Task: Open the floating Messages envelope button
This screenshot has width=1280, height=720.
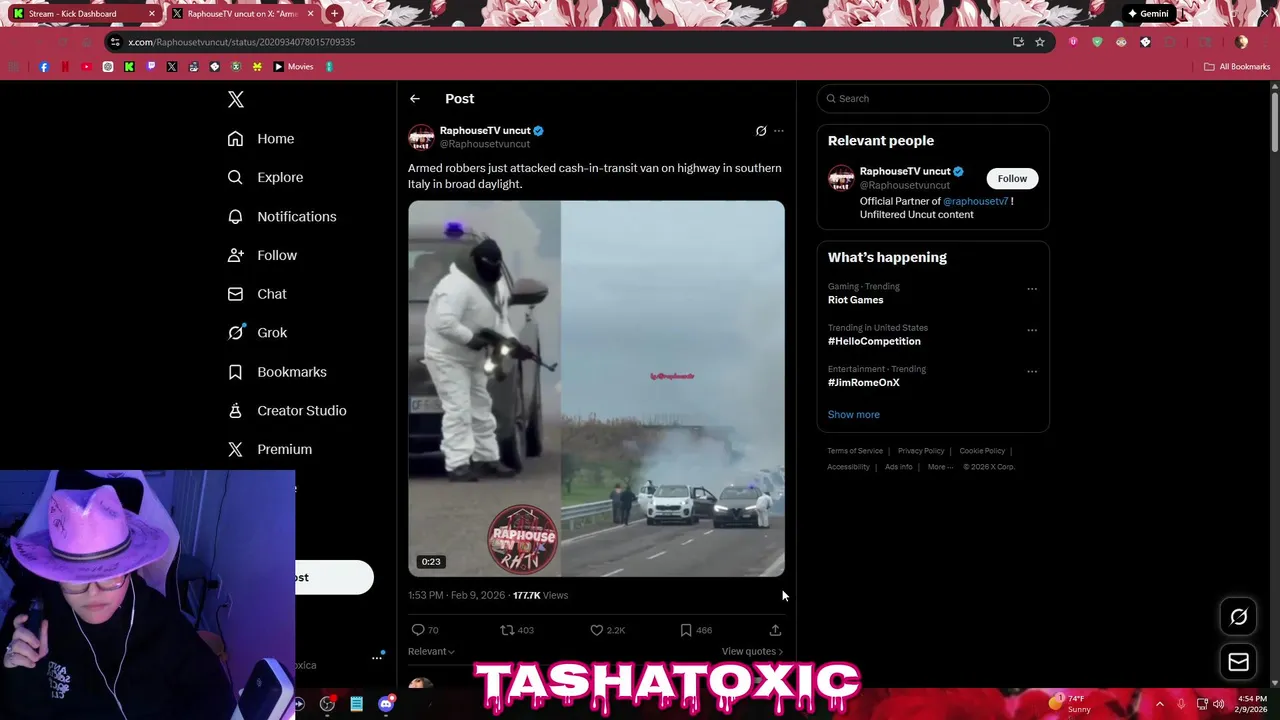Action: (1238, 662)
